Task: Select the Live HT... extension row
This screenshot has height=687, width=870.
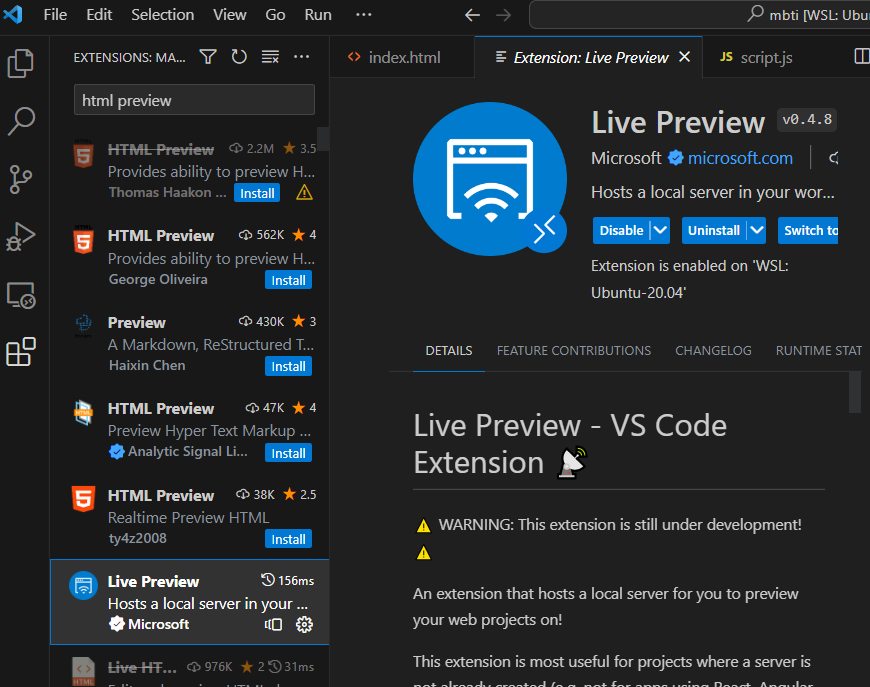Action: 190,667
